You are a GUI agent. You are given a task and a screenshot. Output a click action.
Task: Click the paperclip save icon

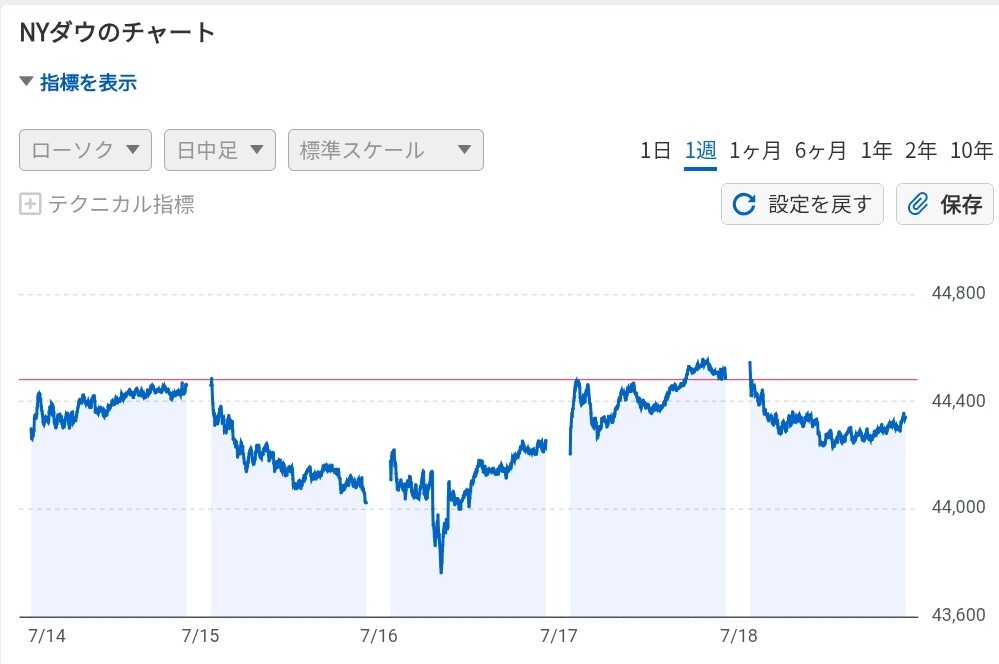point(917,205)
